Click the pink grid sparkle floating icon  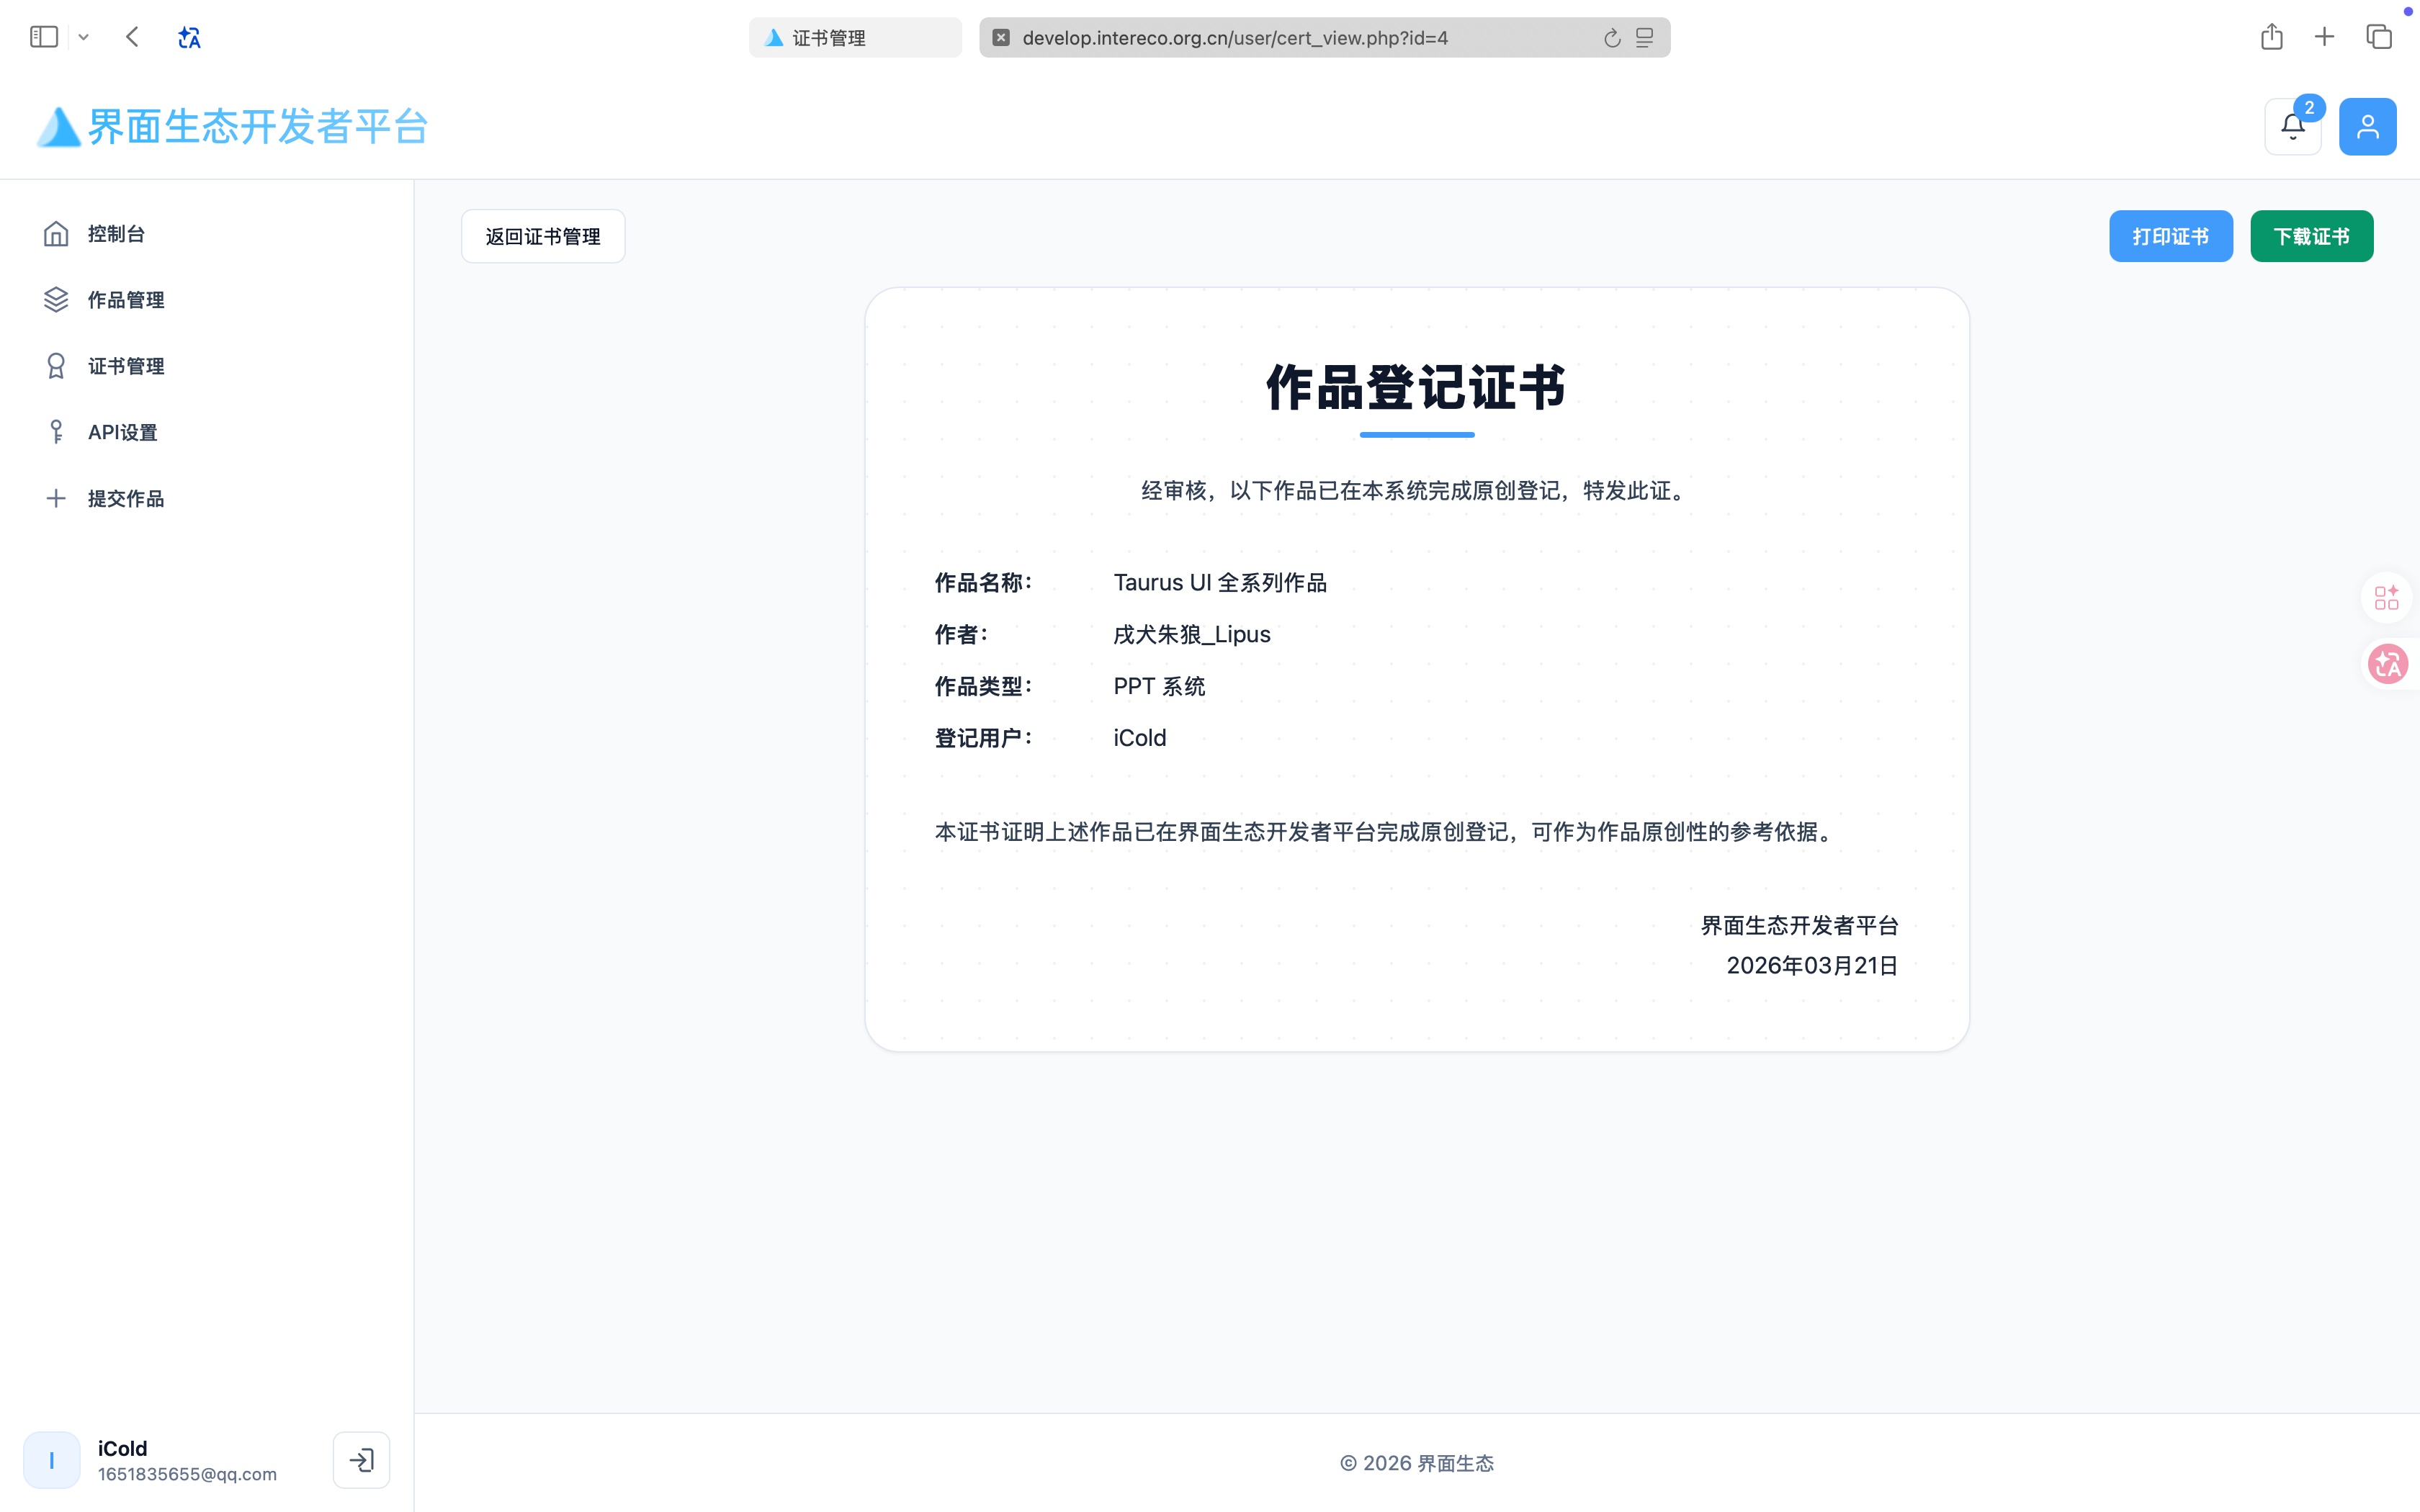click(2387, 598)
